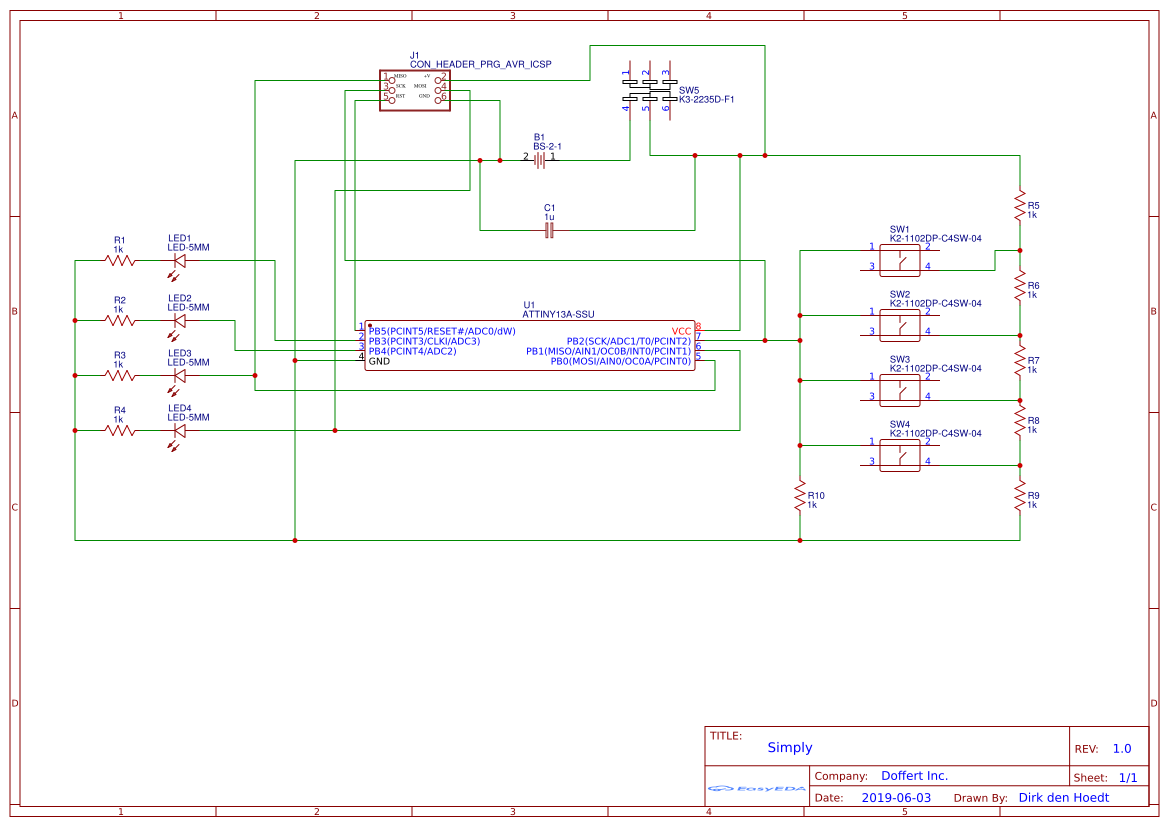Select resistor R8 symbol
The width and height of the screenshot is (1169, 827).
click(x=1020, y=421)
